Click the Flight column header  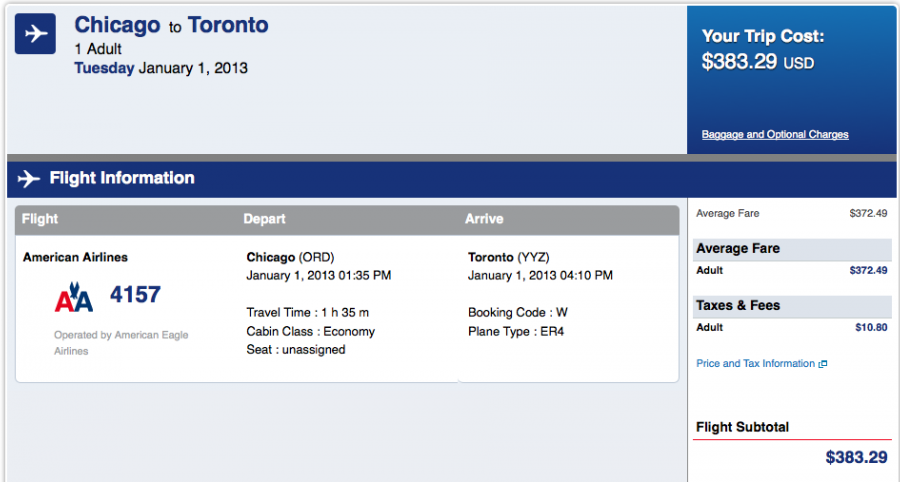point(40,219)
